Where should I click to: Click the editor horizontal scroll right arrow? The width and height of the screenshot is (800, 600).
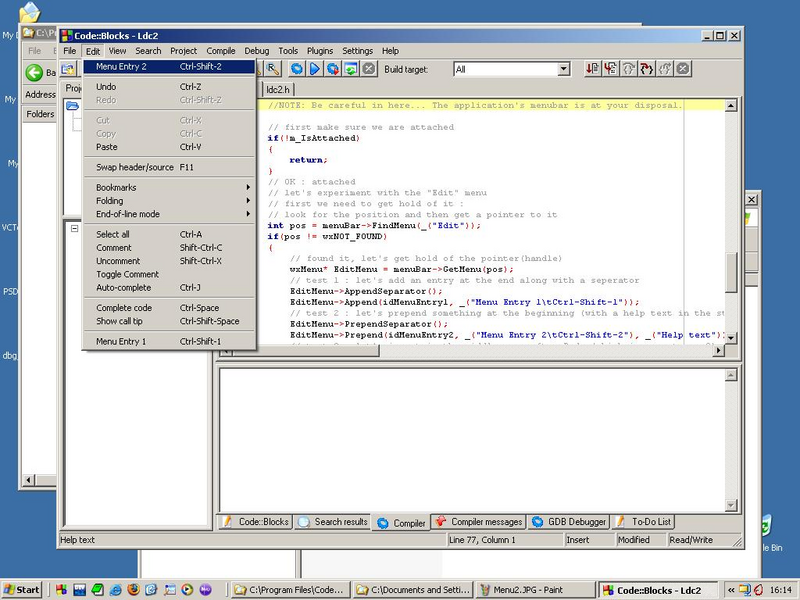click(x=718, y=350)
